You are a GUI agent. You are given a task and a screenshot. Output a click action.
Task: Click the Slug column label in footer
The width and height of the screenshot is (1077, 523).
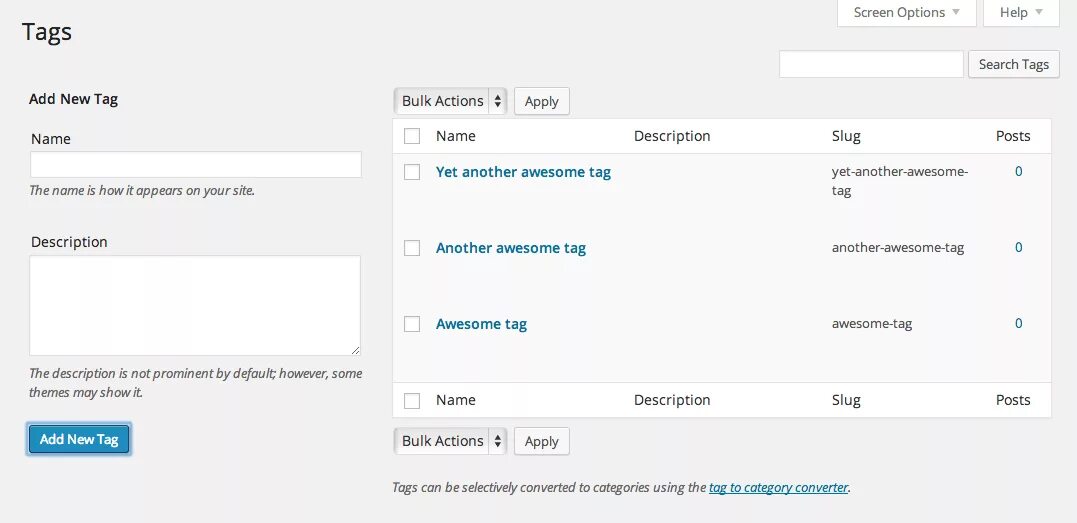[846, 400]
